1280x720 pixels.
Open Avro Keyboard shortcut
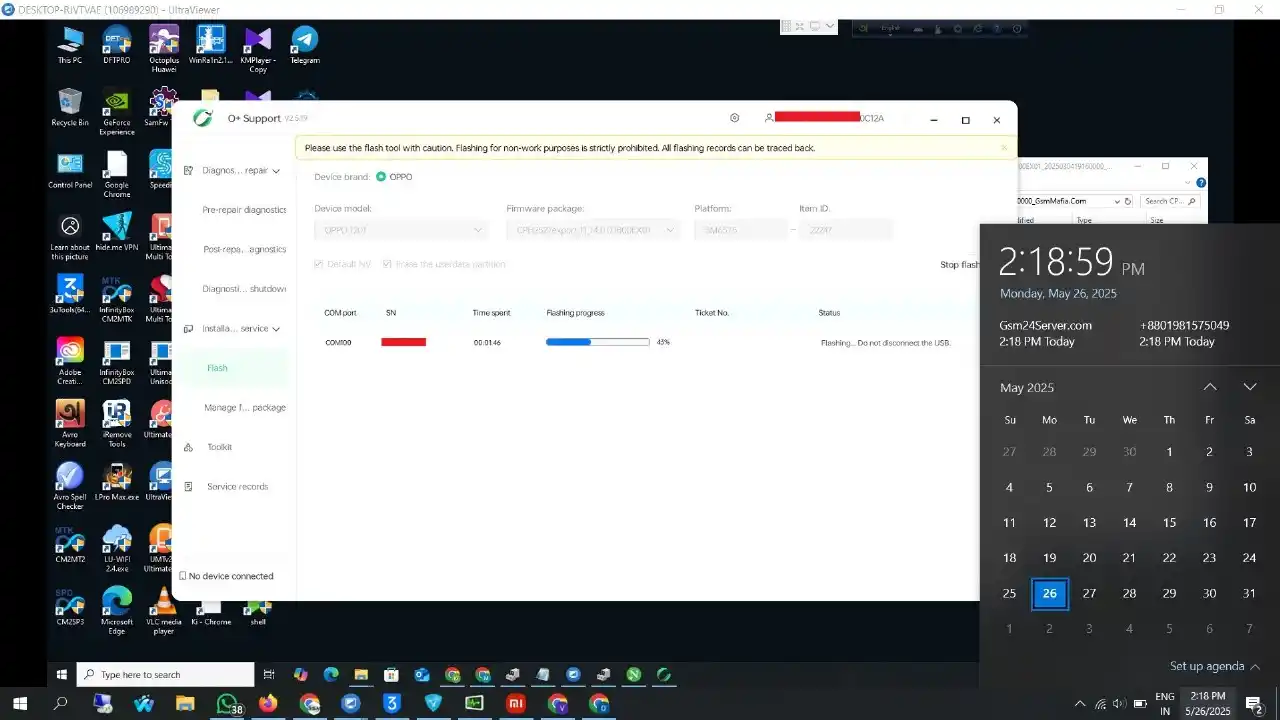point(70,424)
